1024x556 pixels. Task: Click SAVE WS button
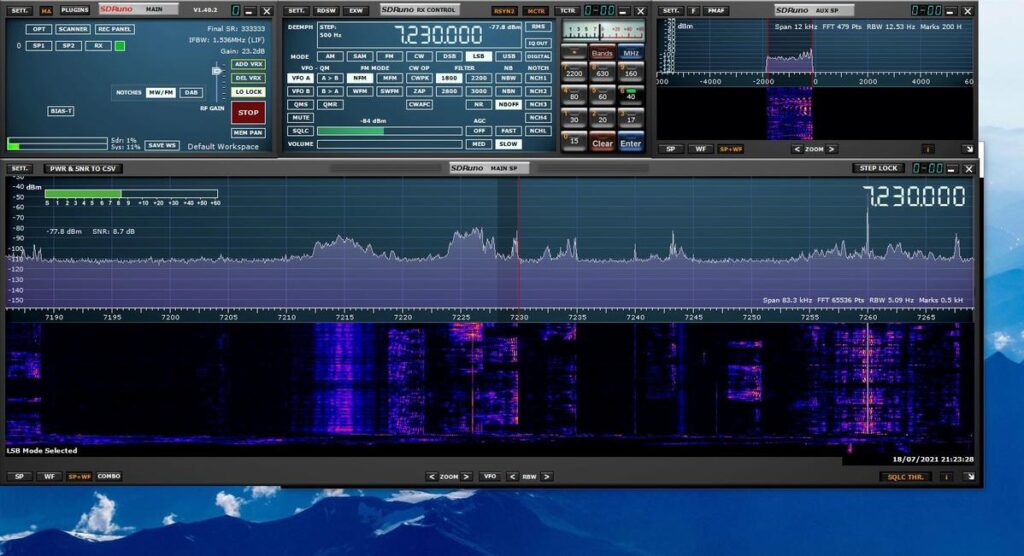[162, 145]
